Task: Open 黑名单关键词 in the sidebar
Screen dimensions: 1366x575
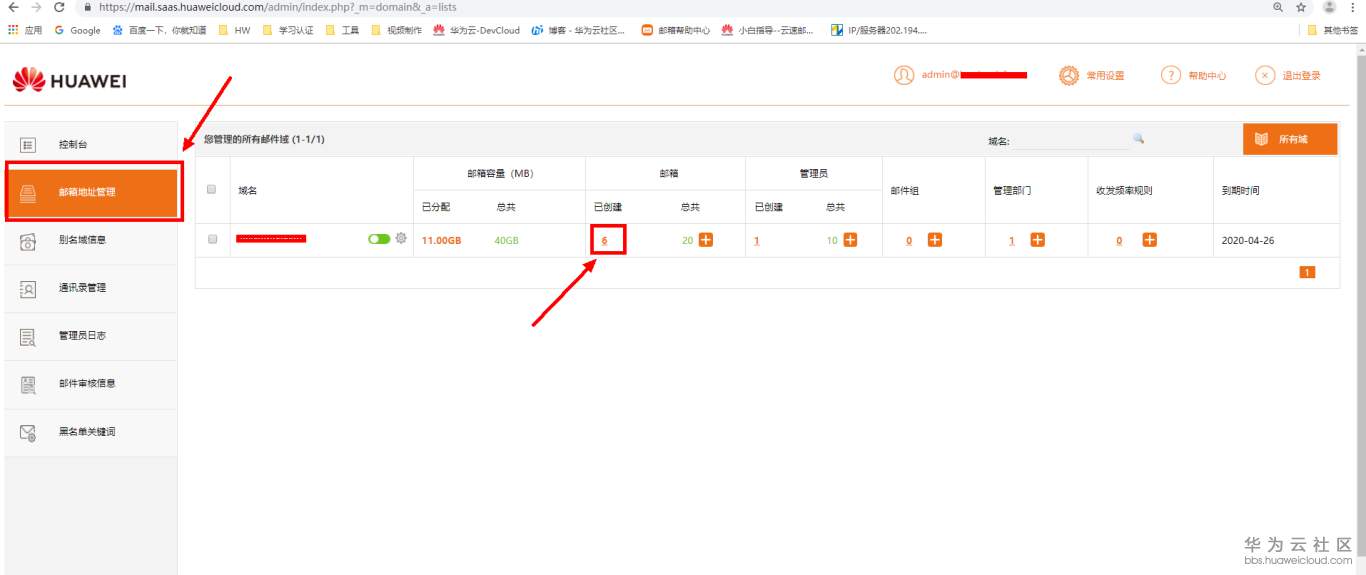Action: click(90, 432)
